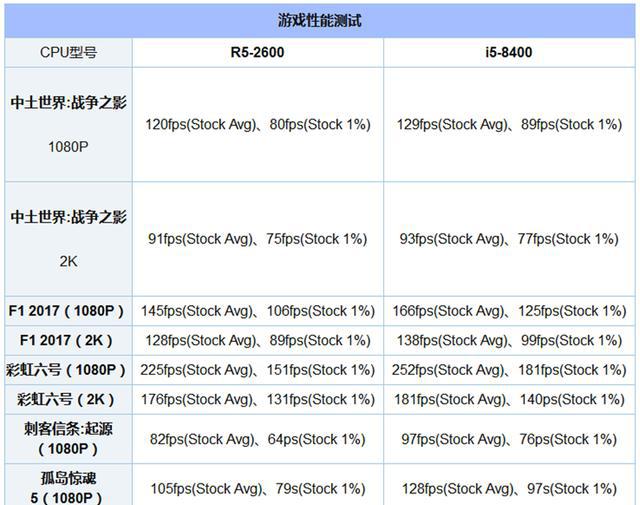Click the 105fps(Stock Avg)、79s(Stock 1%) cell
The image size is (640, 505).
pyautogui.click(x=258, y=485)
